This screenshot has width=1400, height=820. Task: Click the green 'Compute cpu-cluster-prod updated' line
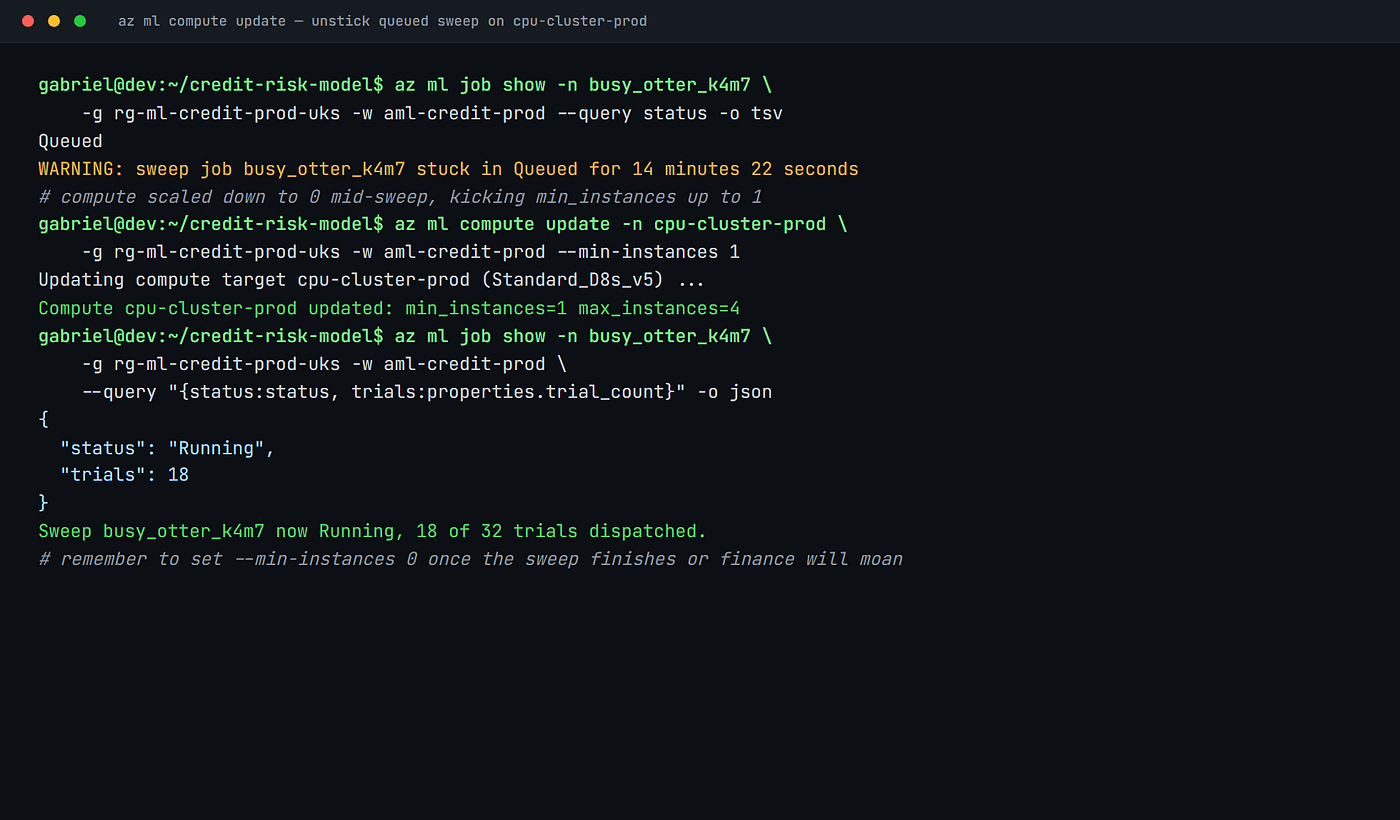coord(389,308)
